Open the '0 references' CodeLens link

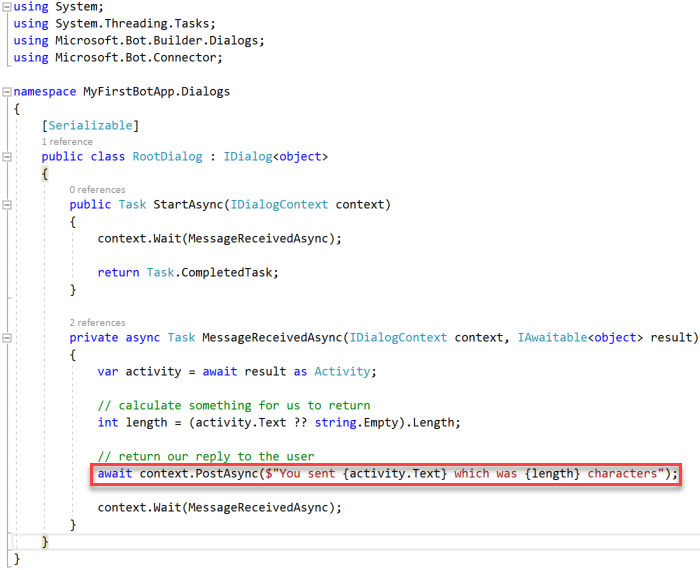coord(97,190)
